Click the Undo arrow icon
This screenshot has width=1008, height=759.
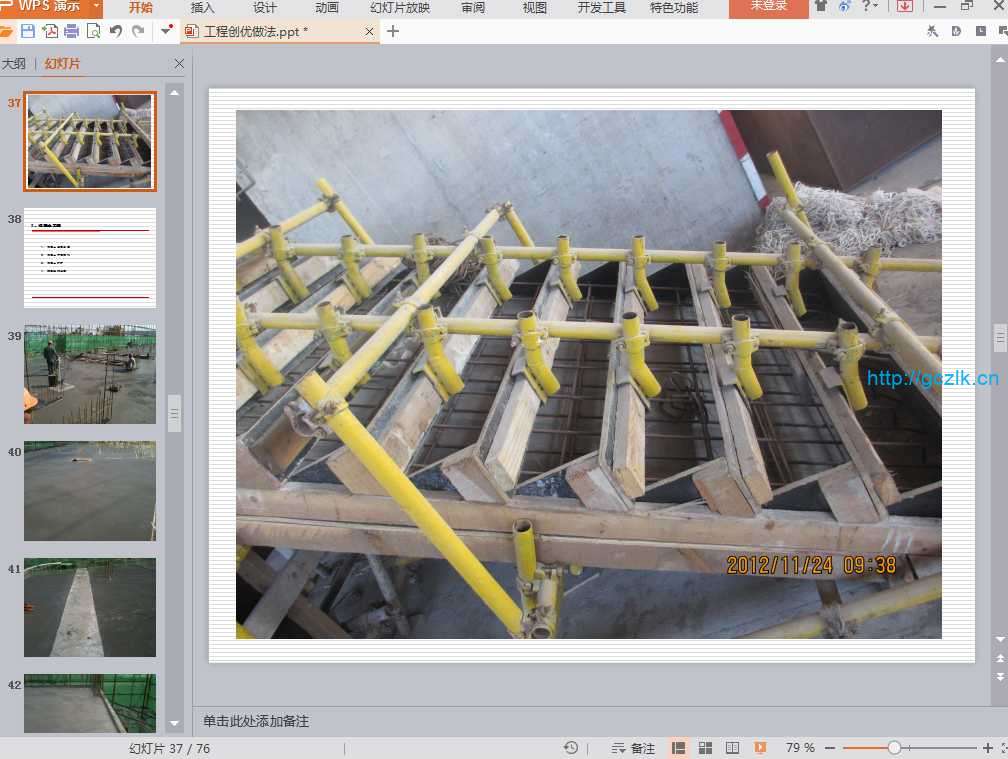(115, 31)
